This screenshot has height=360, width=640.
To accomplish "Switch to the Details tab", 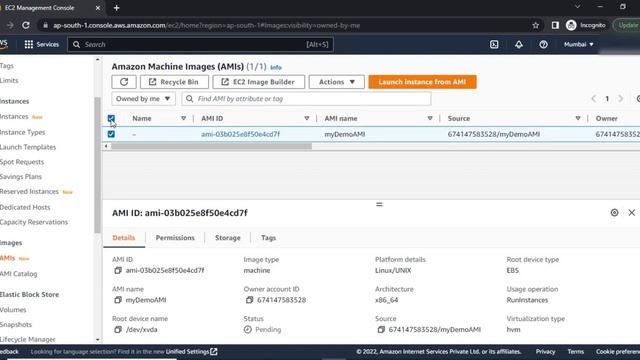I will [124, 238].
